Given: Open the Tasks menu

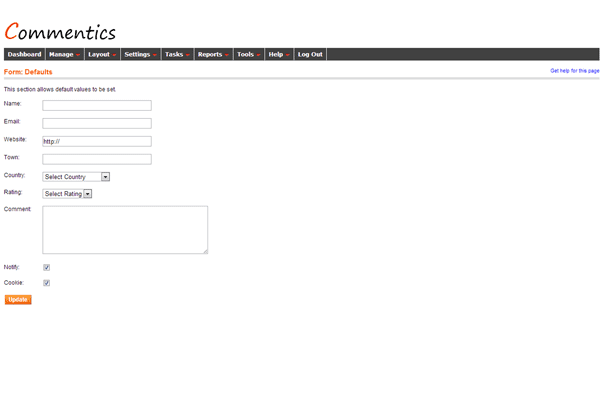Looking at the screenshot, I should pyautogui.click(x=177, y=54).
